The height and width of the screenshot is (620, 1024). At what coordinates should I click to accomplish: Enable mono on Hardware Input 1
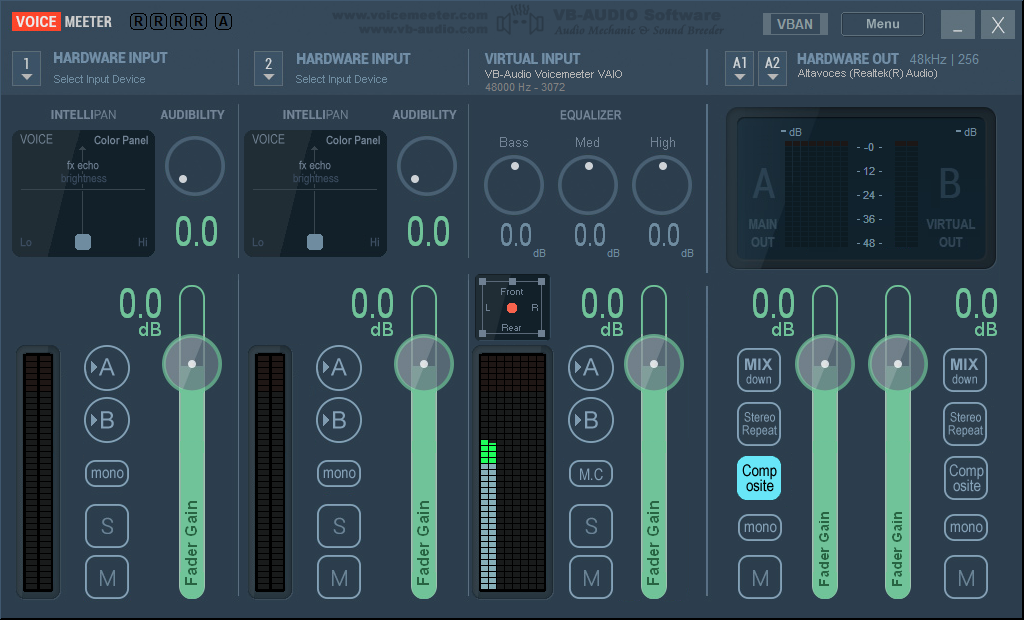107,473
